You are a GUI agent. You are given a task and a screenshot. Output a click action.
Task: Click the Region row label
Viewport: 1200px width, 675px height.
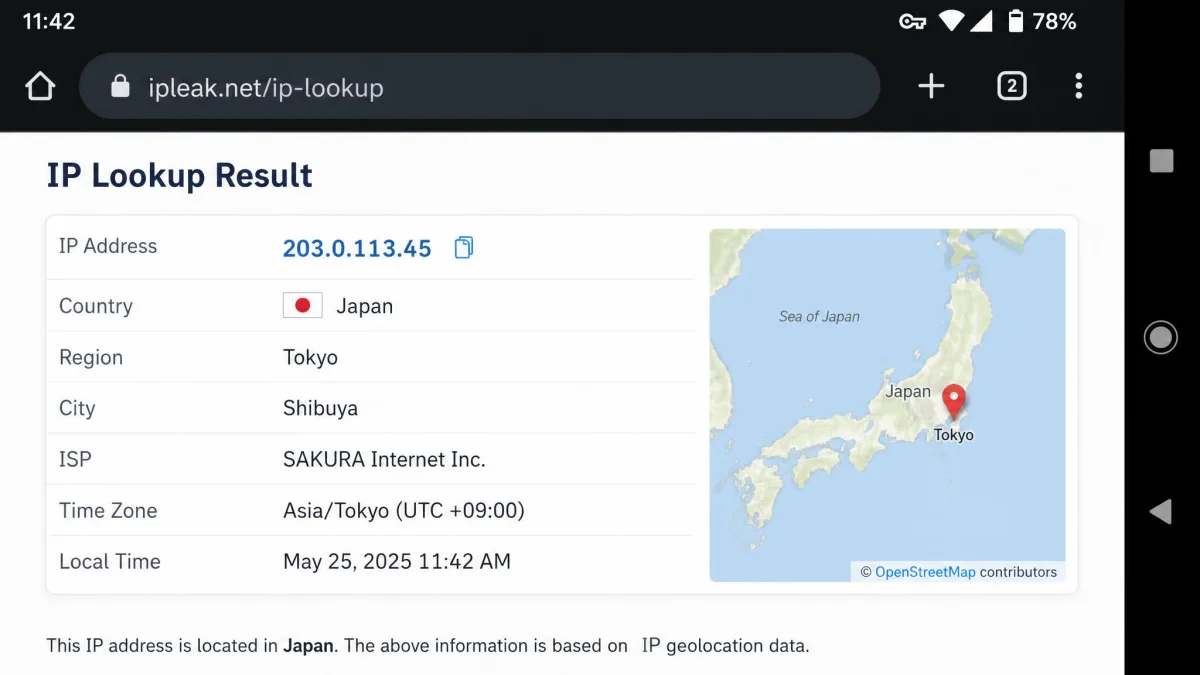(x=91, y=357)
